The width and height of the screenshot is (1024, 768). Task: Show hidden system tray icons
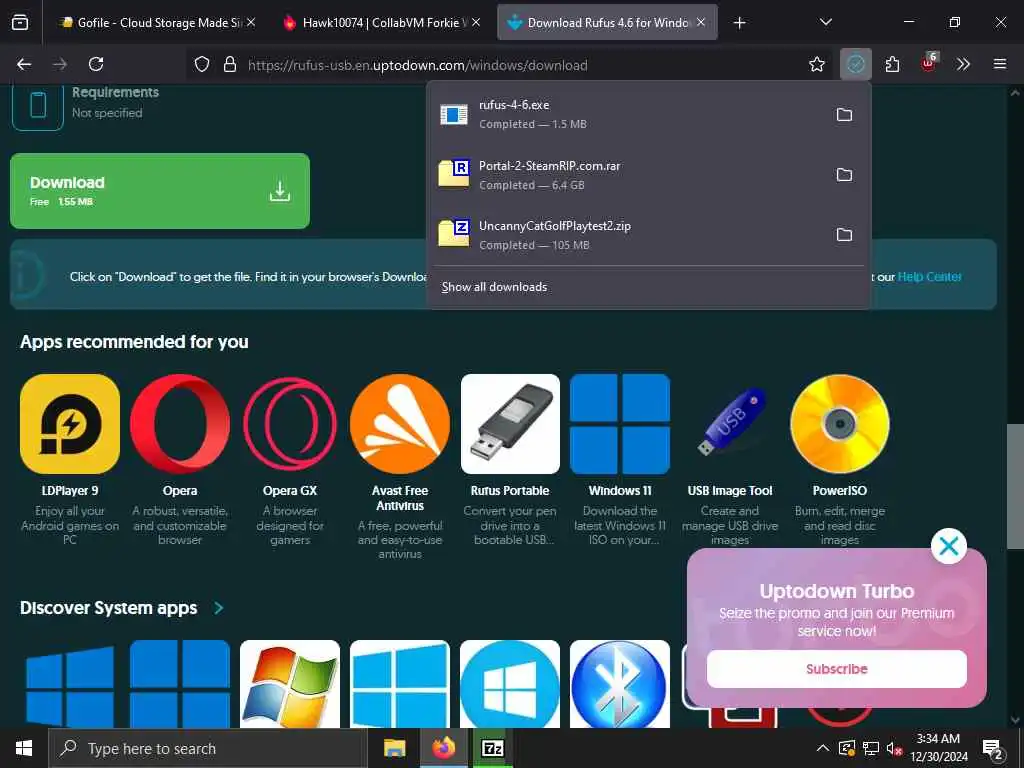pyautogui.click(x=823, y=748)
